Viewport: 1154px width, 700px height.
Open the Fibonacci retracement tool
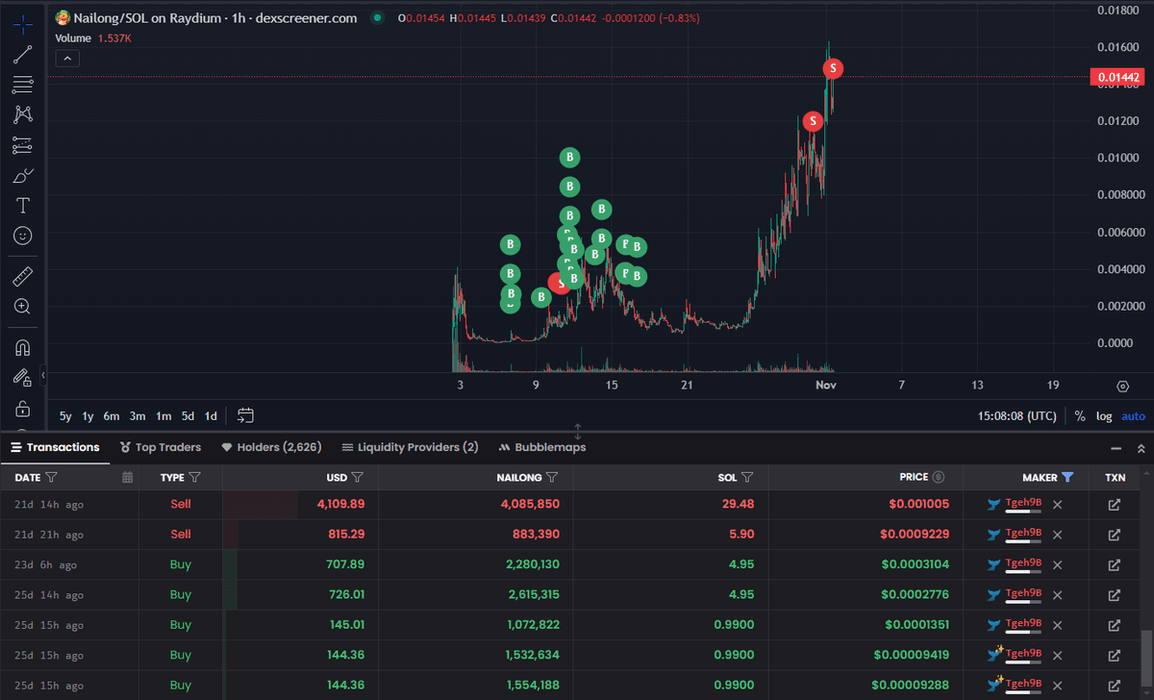tap(23, 84)
